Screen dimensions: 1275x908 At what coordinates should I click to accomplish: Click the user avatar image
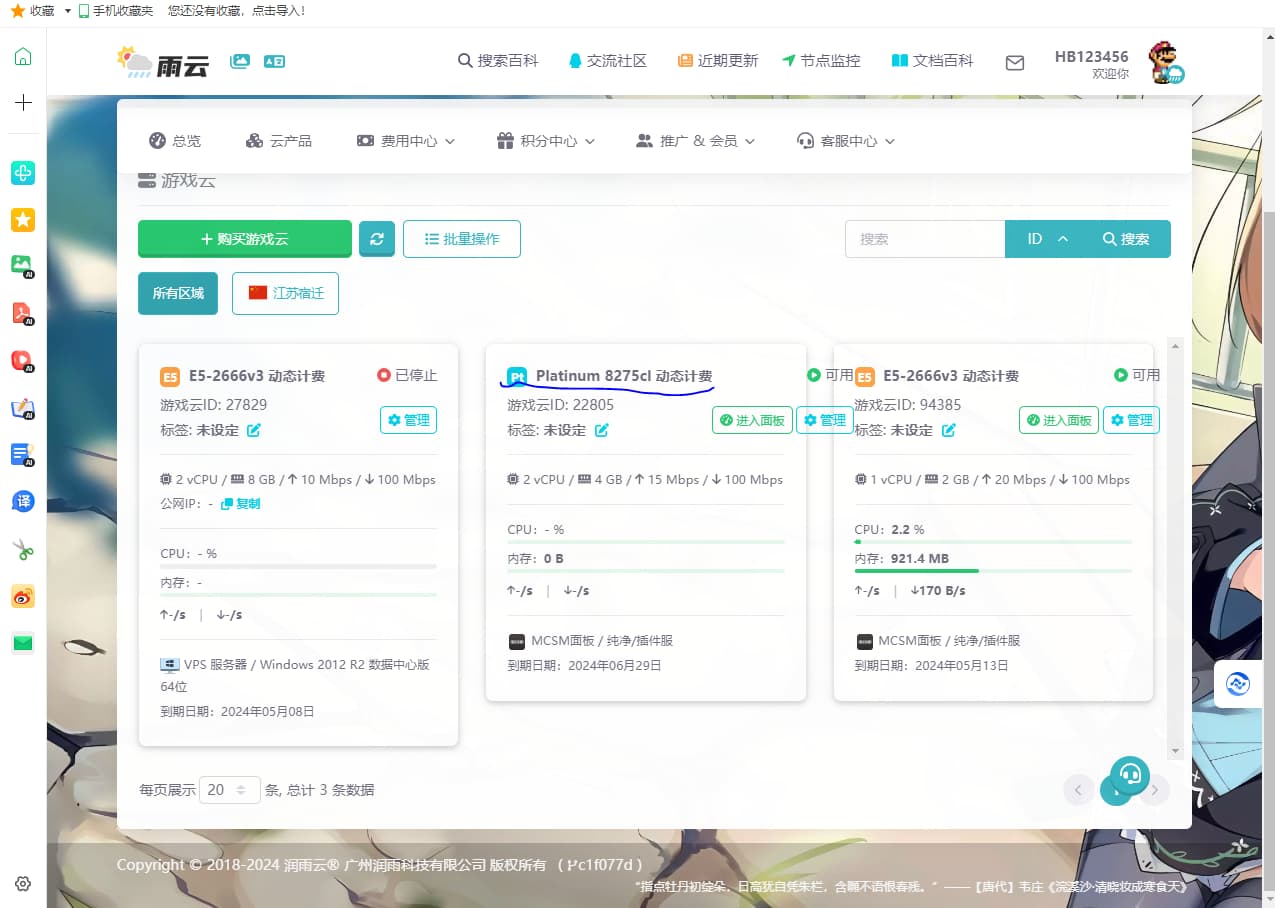(x=1165, y=62)
